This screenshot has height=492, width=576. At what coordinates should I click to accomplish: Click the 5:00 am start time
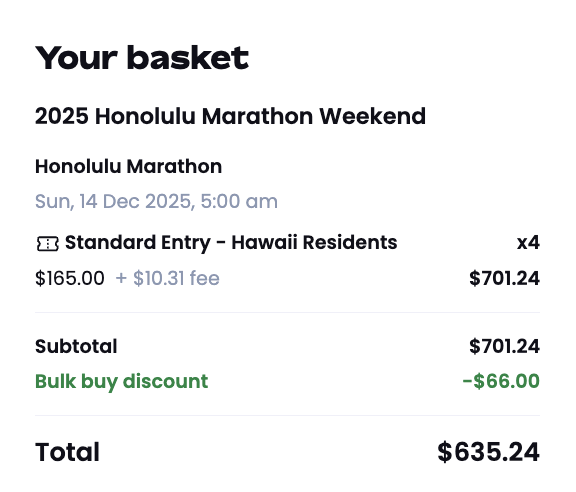click(239, 201)
